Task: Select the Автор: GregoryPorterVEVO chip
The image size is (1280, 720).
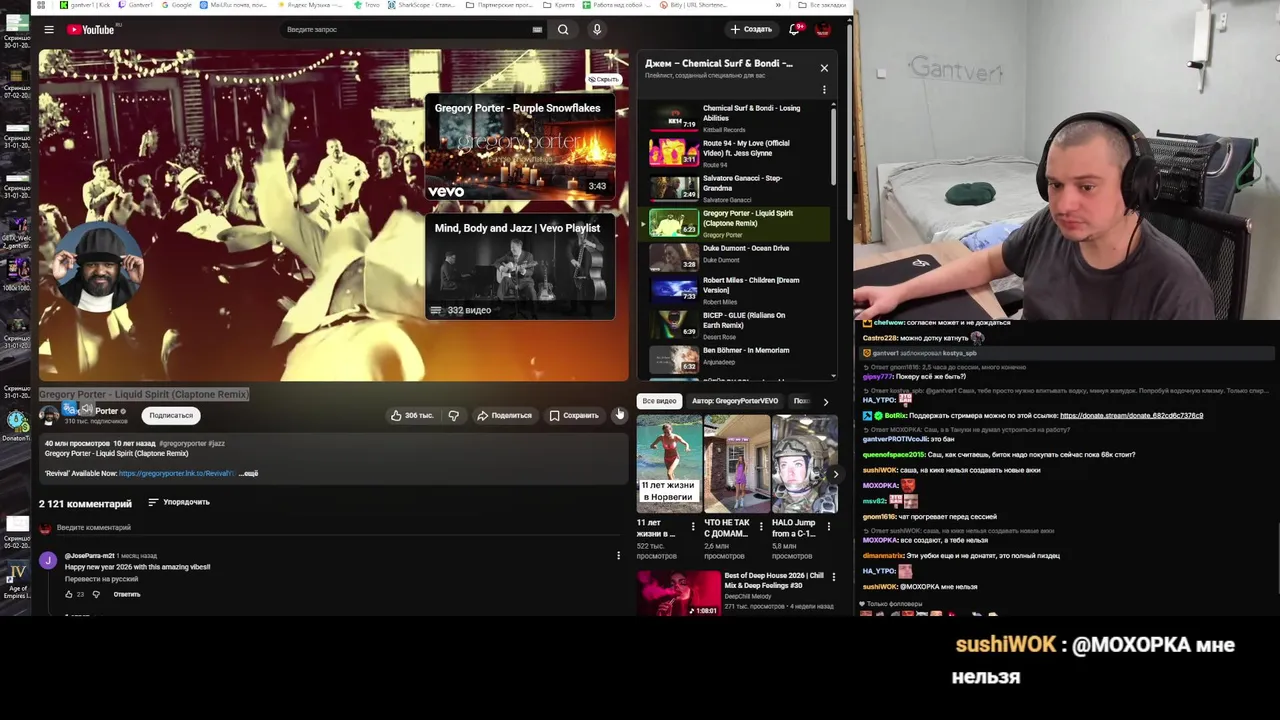Action: (x=735, y=401)
